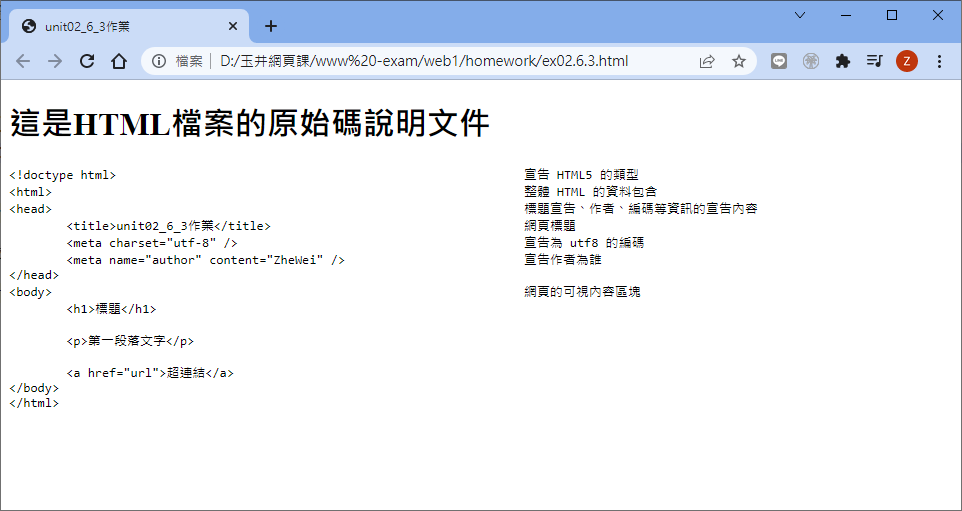
Task: Click the Forward navigation arrow
Action: click(55, 61)
